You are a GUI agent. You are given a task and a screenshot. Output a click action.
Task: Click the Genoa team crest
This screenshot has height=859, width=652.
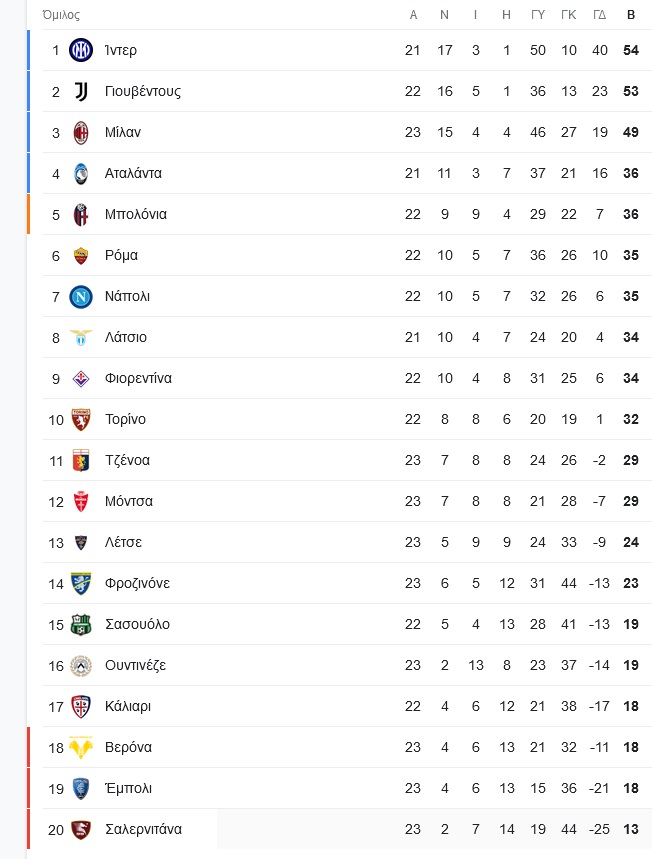click(x=81, y=460)
